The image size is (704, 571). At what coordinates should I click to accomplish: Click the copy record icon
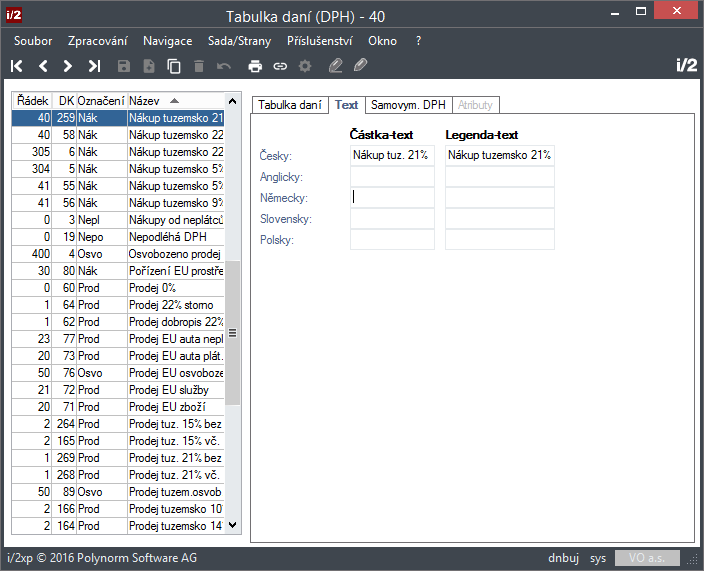pos(174,66)
